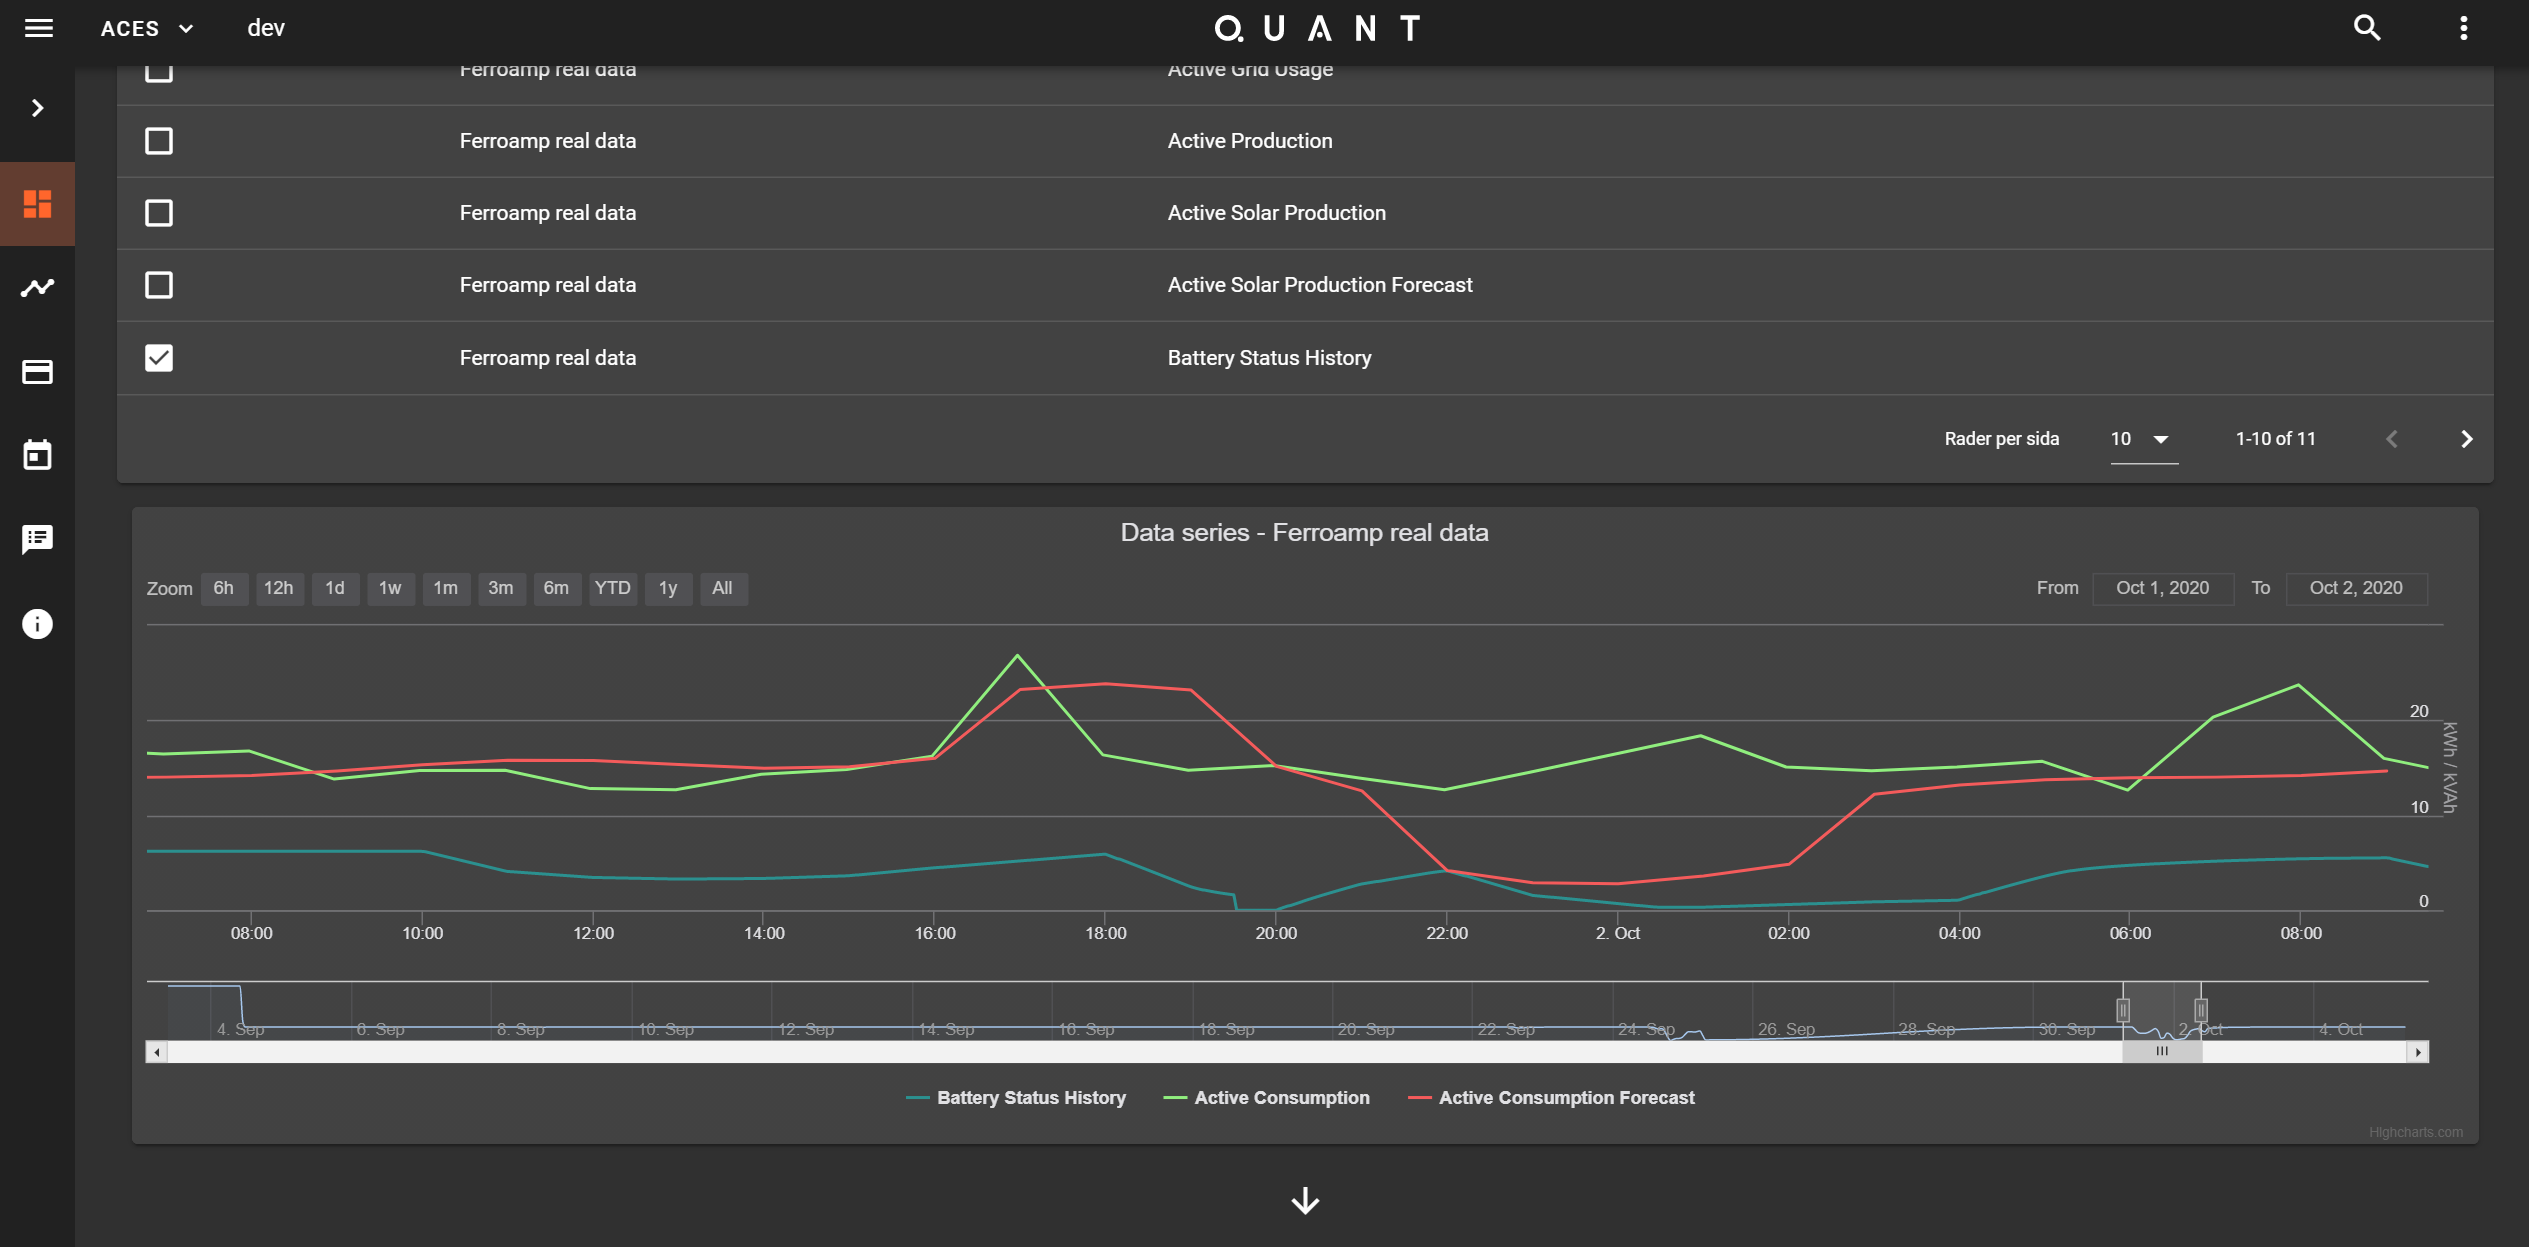The image size is (2529, 1247).
Task: Click the Active Solar Production Forecast cell
Action: click(1320, 285)
